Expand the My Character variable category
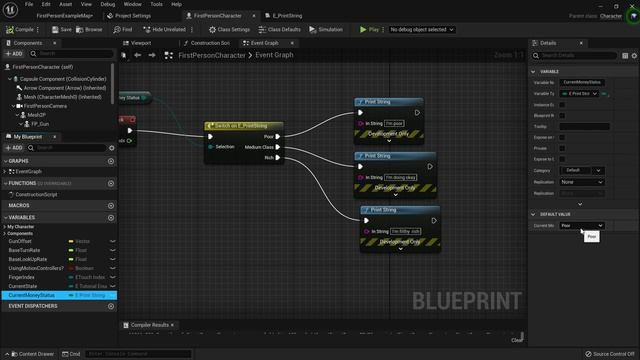The image size is (640, 360). [5, 227]
